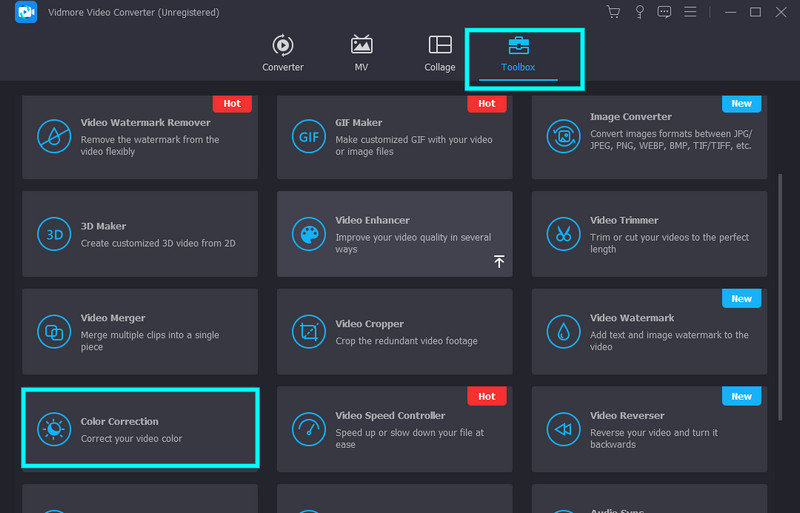Select the Toolbox tab
This screenshot has width=800, height=513.
tap(518, 54)
